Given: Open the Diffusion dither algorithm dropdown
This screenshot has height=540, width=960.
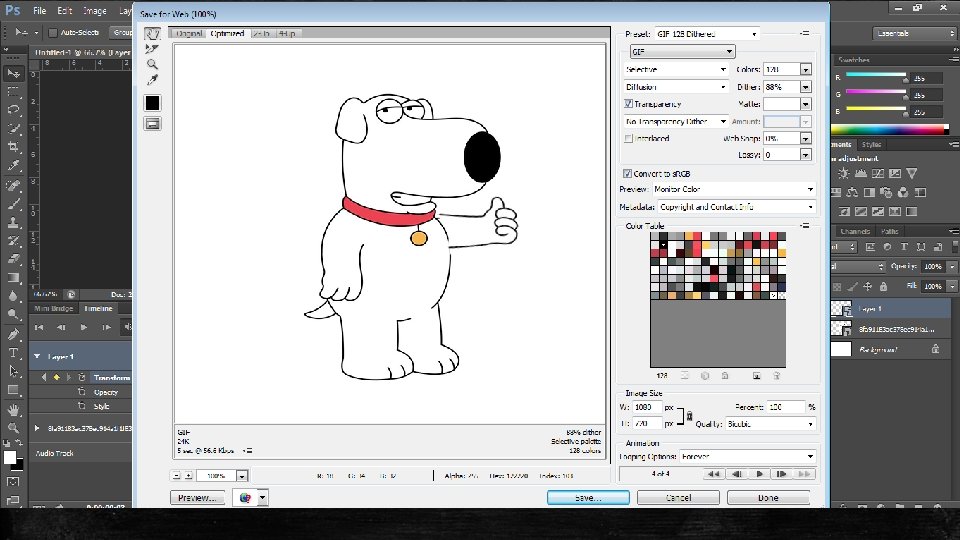Looking at the screenshot, I should [x=676, y=87].
